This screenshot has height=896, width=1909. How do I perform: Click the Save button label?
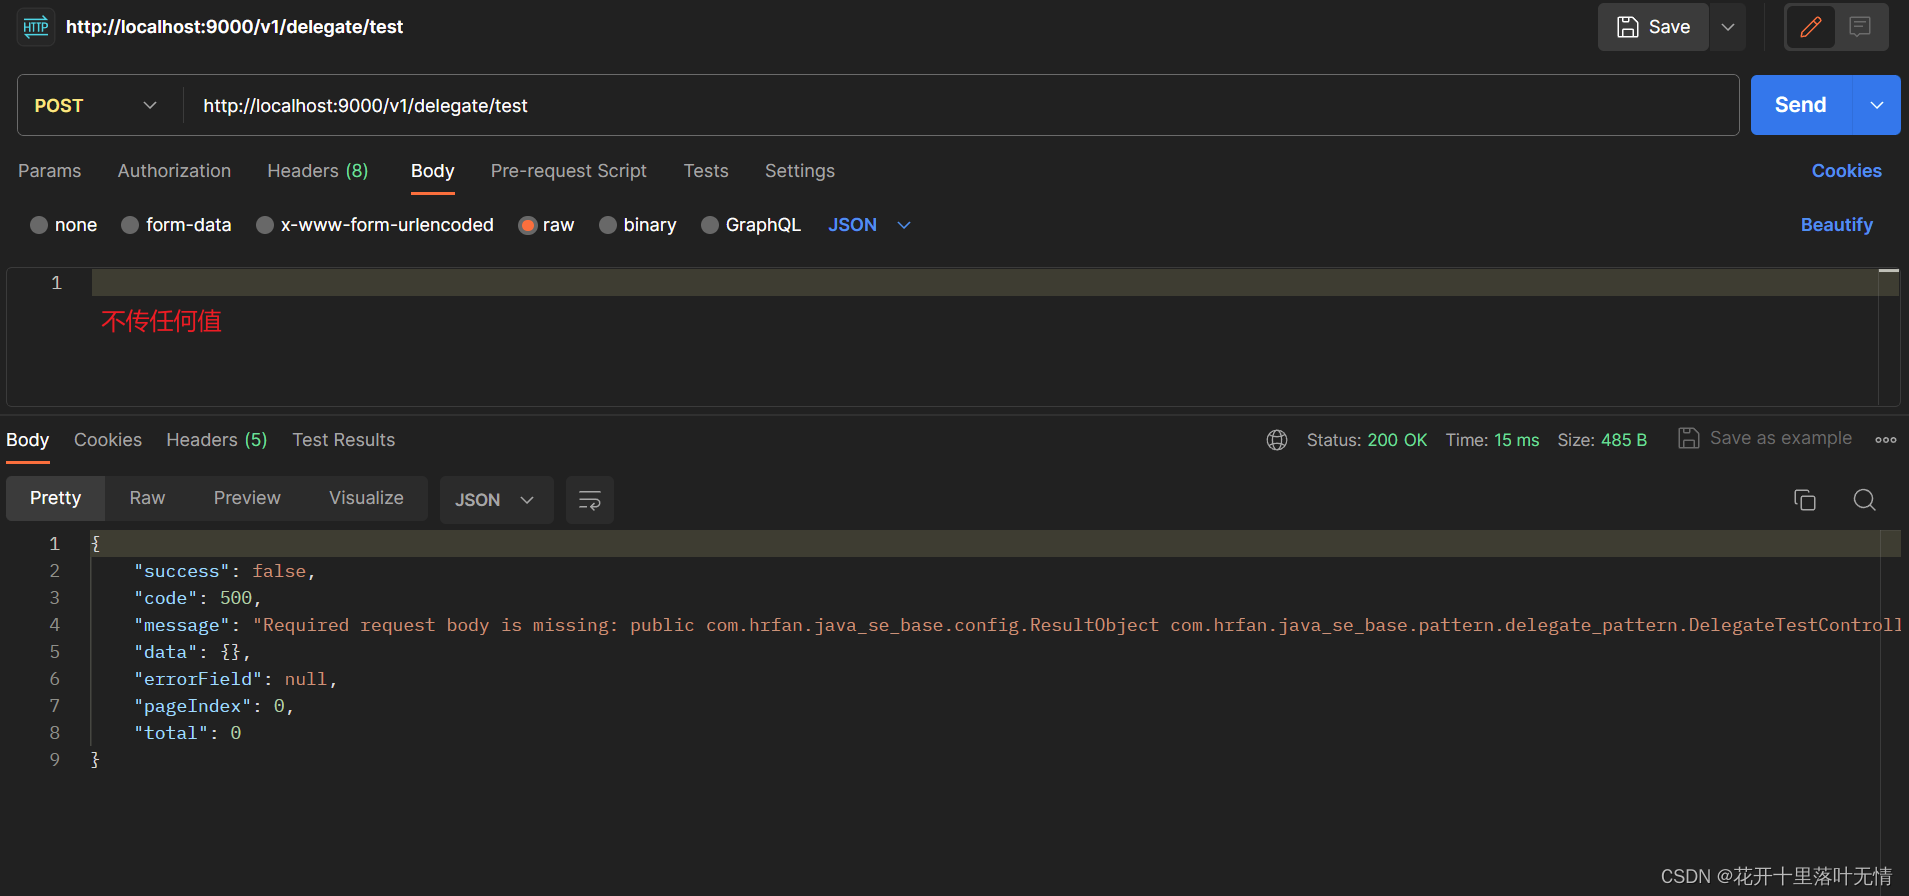(x=1670, y=27)
